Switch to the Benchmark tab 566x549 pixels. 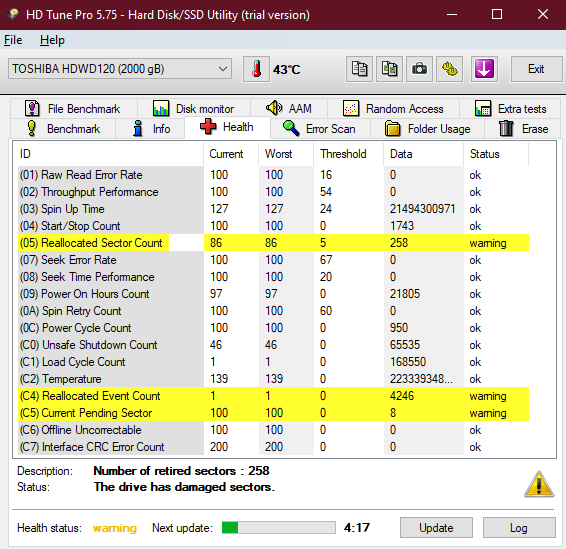(63, 129)
